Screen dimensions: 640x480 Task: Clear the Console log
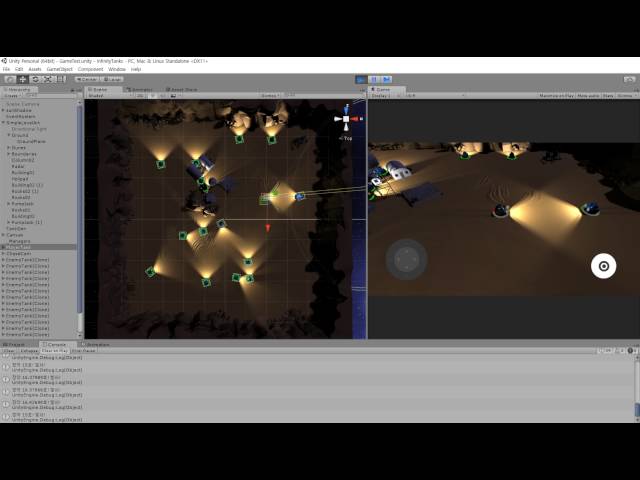point(9,351)
